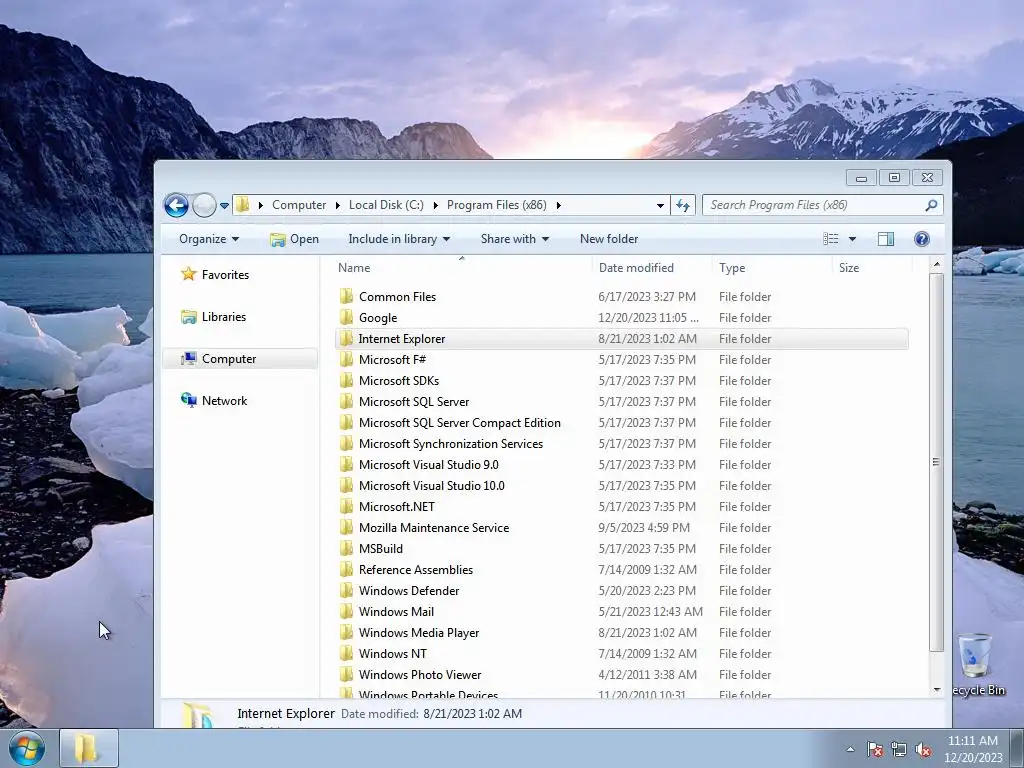The image size is (1024, 768).
Task: Select the Microsoft SDKs folder icon
Action: 346,381
